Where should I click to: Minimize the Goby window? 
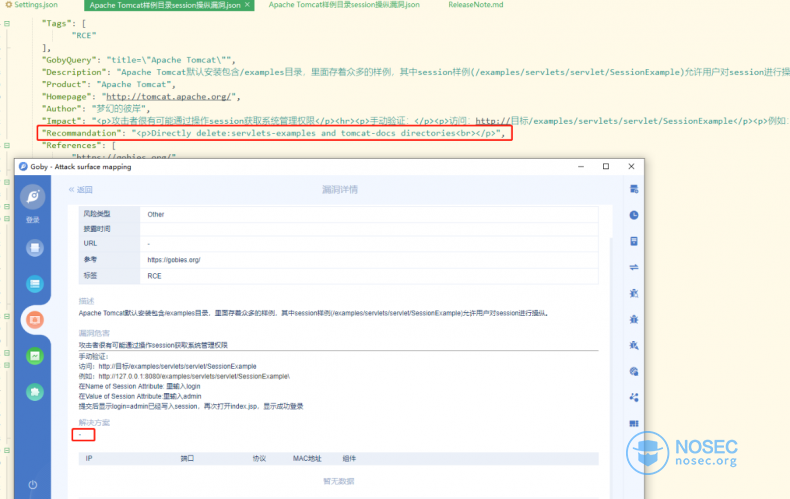click(x=581, y=166)
